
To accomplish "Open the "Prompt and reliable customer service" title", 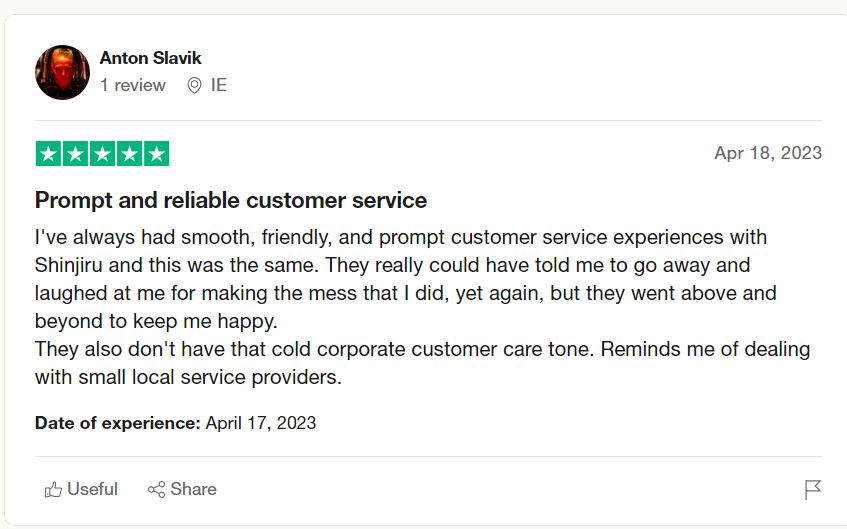I will point(231,200).
